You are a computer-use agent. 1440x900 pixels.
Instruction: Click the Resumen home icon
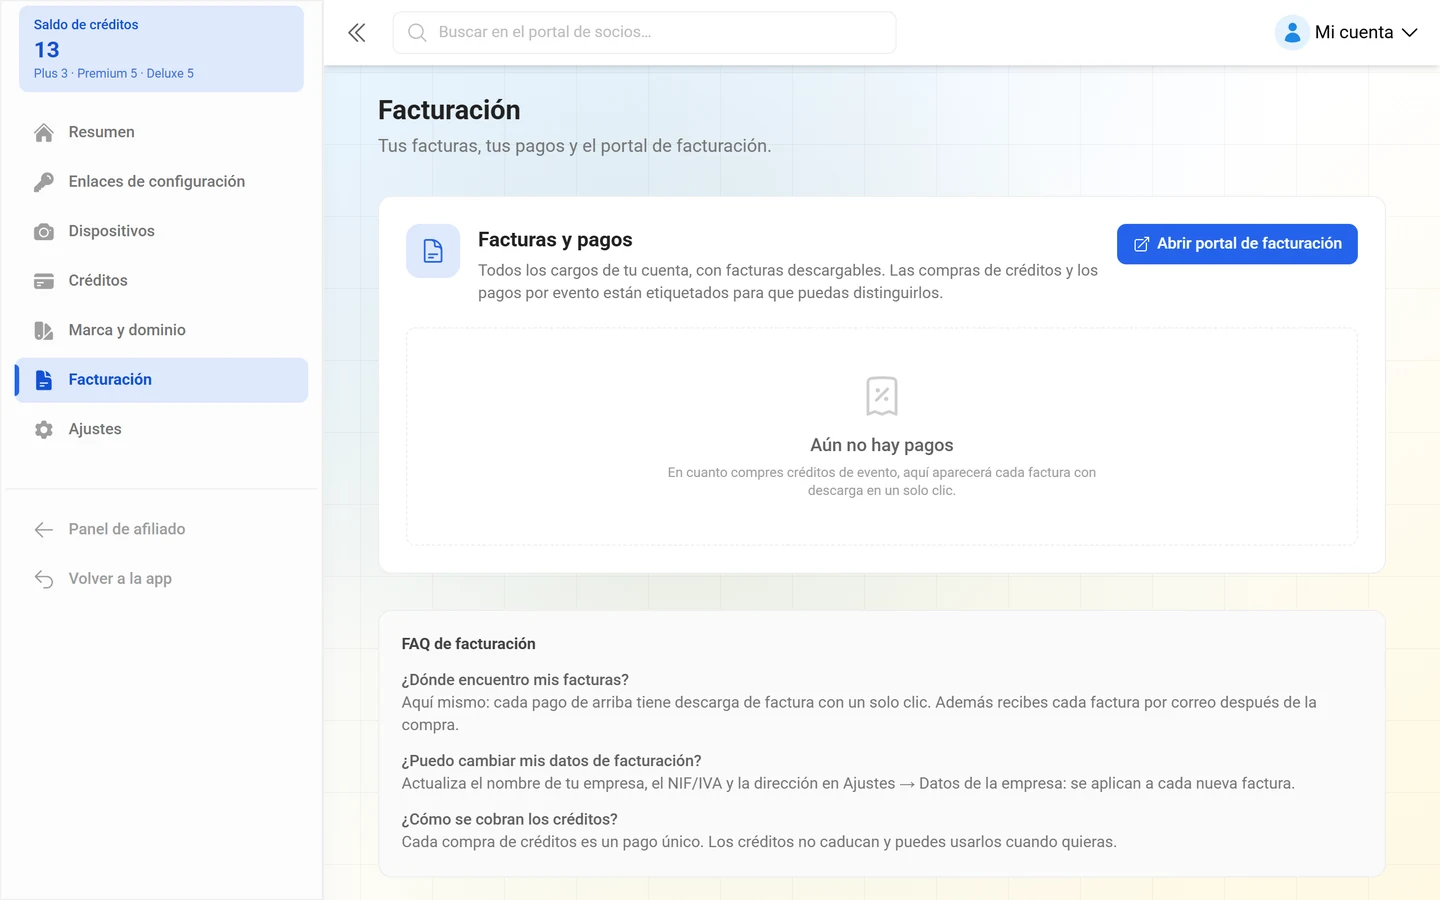[x=44, y=133]
